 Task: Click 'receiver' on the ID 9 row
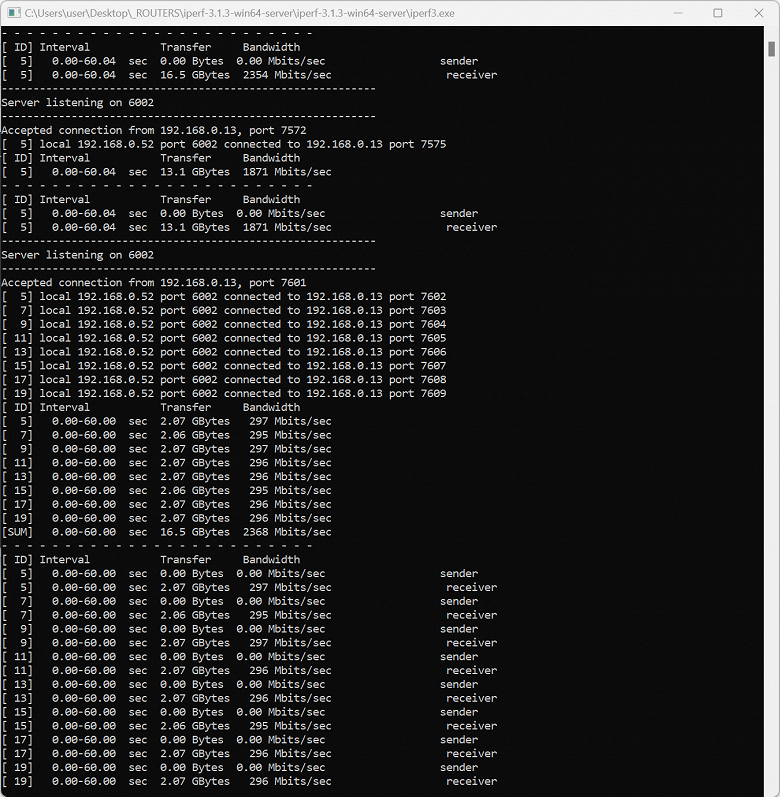click(x=472, y=643)
